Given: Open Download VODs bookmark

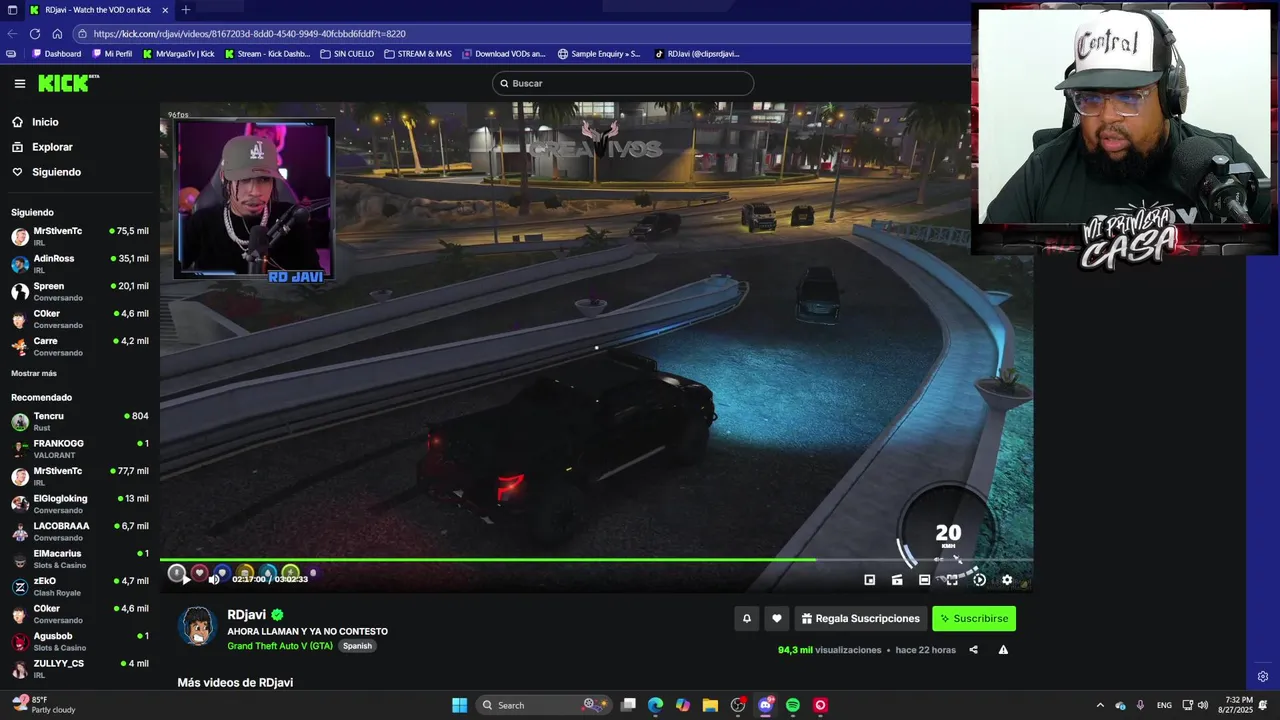Looking at the screenshot, I should coord(504,54).
